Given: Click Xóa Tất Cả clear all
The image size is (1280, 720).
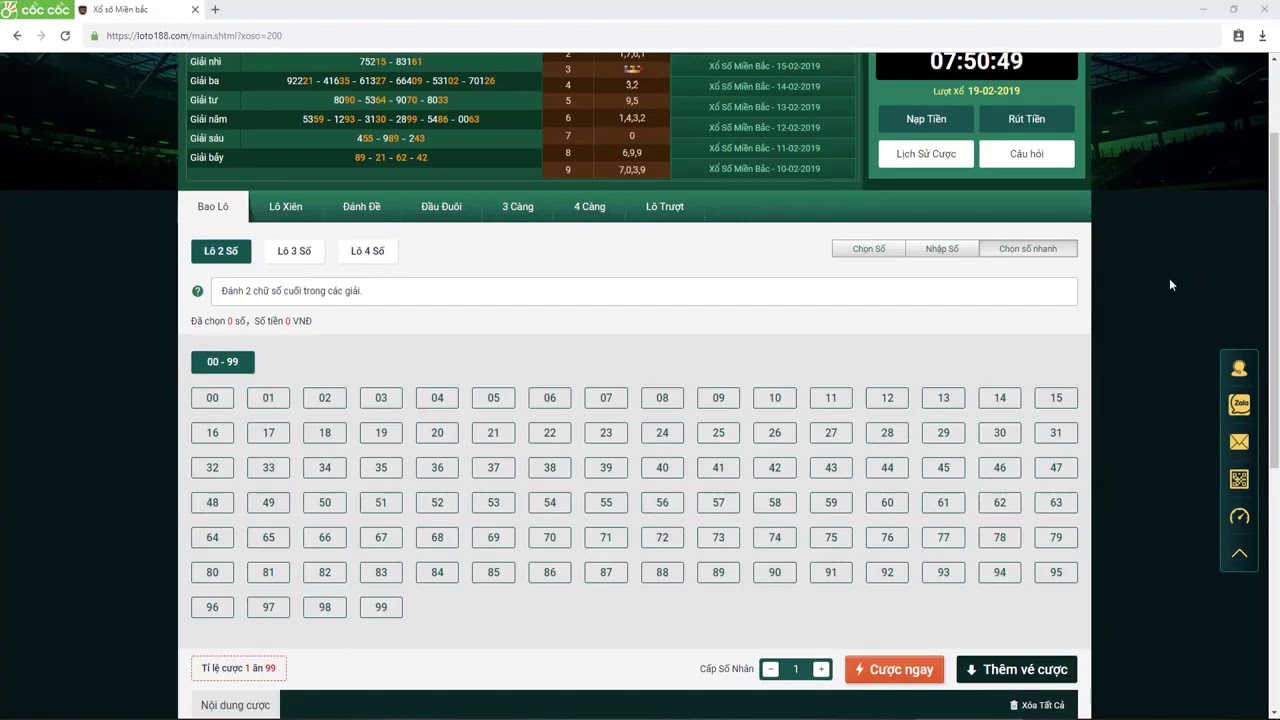Looking at the screenshot, I should tap(1037, 705).
